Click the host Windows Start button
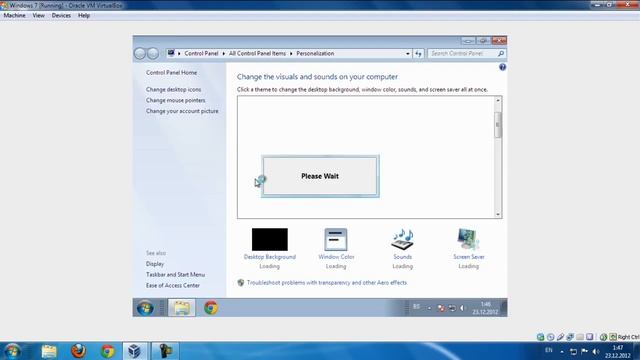This screenshot has width=640, height=360. pos(12,351)
